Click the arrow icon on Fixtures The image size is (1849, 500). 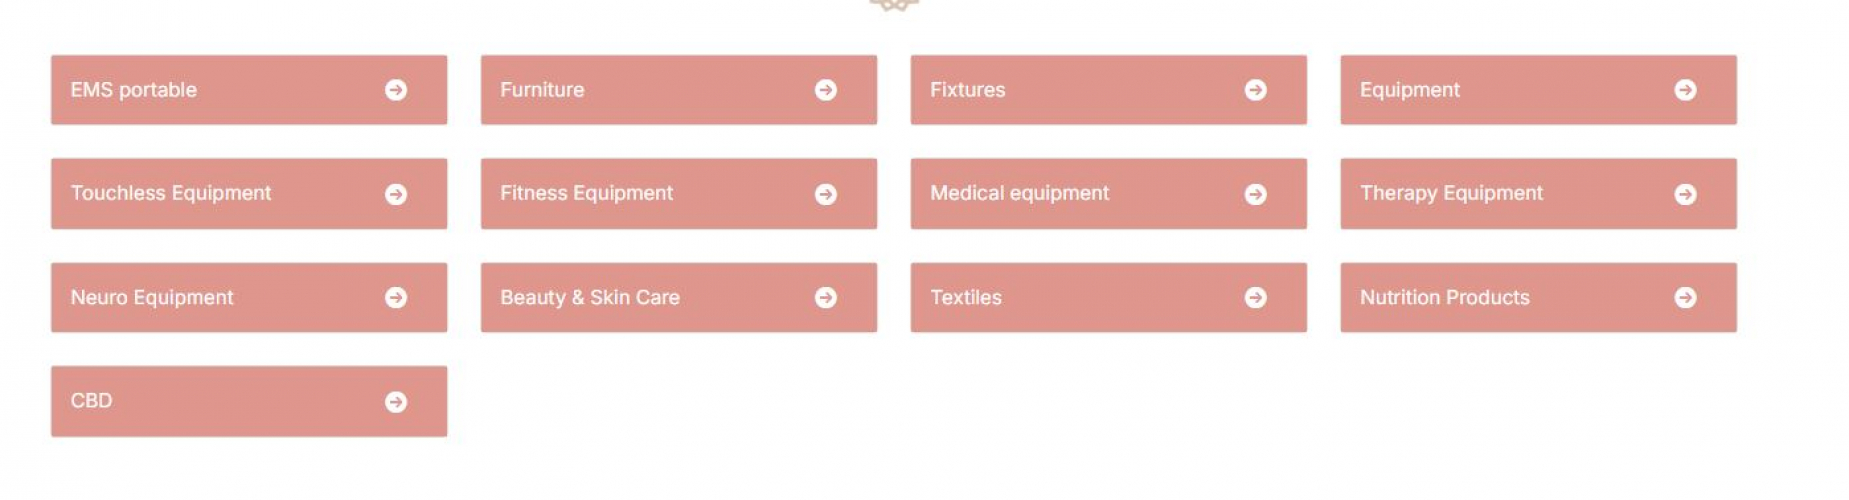(1256, 90)
